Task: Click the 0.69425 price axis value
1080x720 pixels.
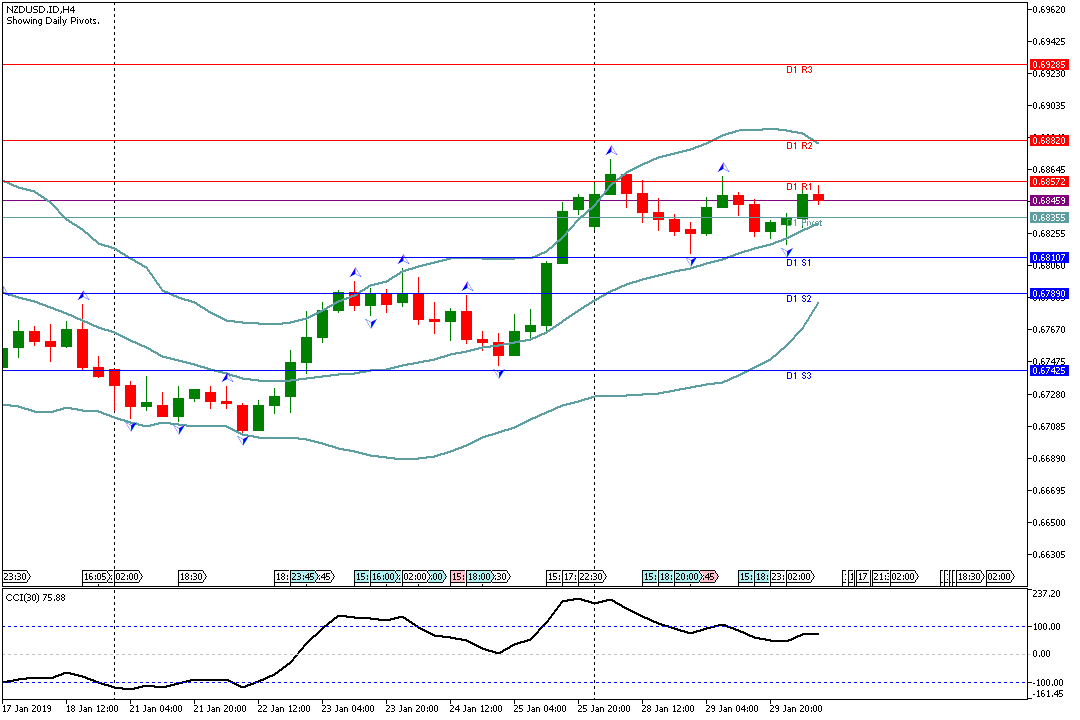Action: [x=1048, y=41]
